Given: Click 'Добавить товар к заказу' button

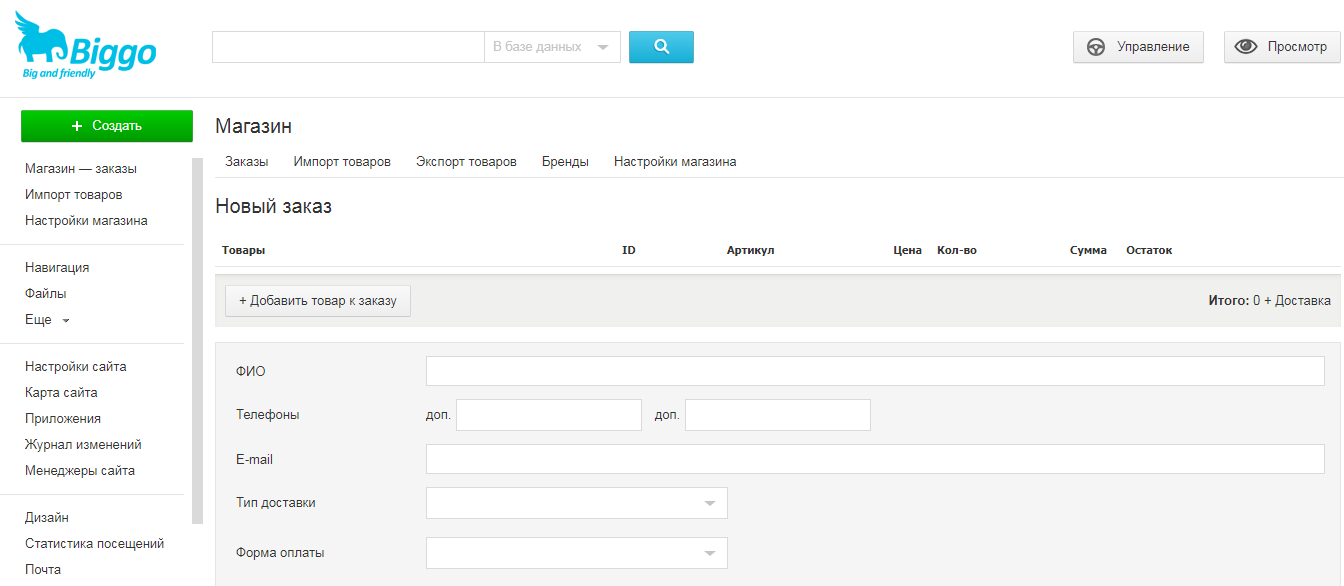Looking at the screenshot, I should (x=318, y=301).
